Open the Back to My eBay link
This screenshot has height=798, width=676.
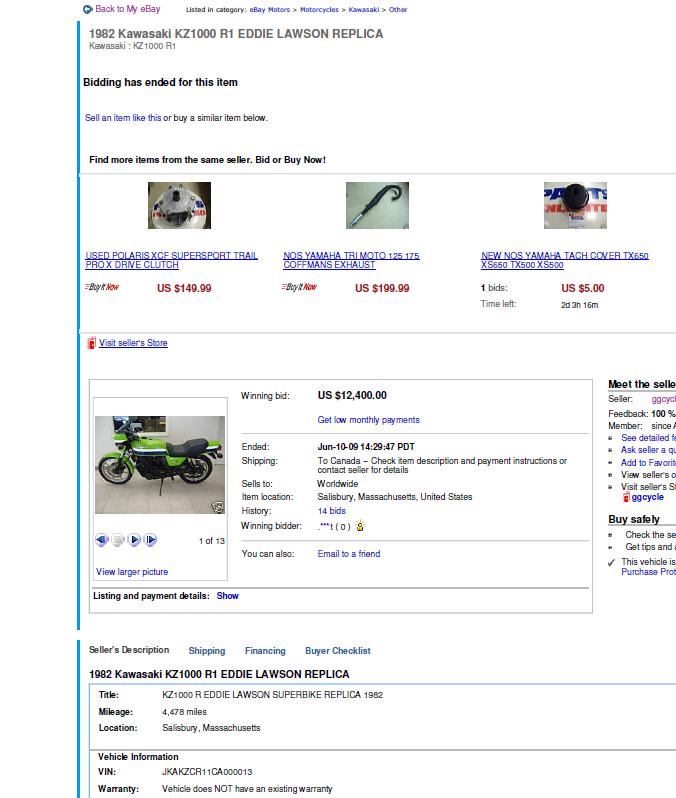[128, 9]
